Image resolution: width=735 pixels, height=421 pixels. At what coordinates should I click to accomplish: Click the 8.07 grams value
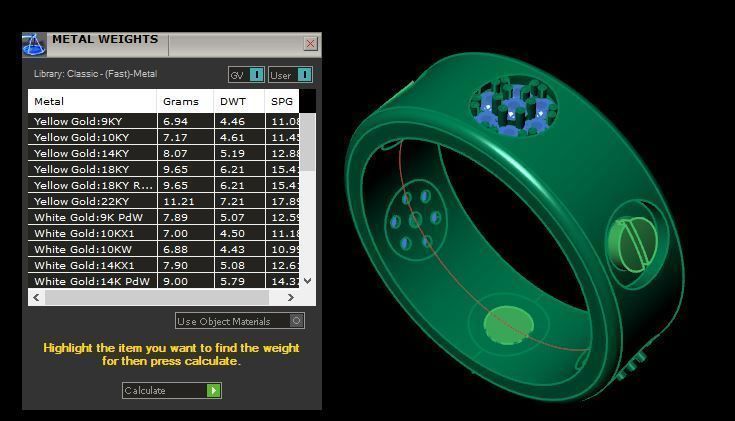click(175, 153)
